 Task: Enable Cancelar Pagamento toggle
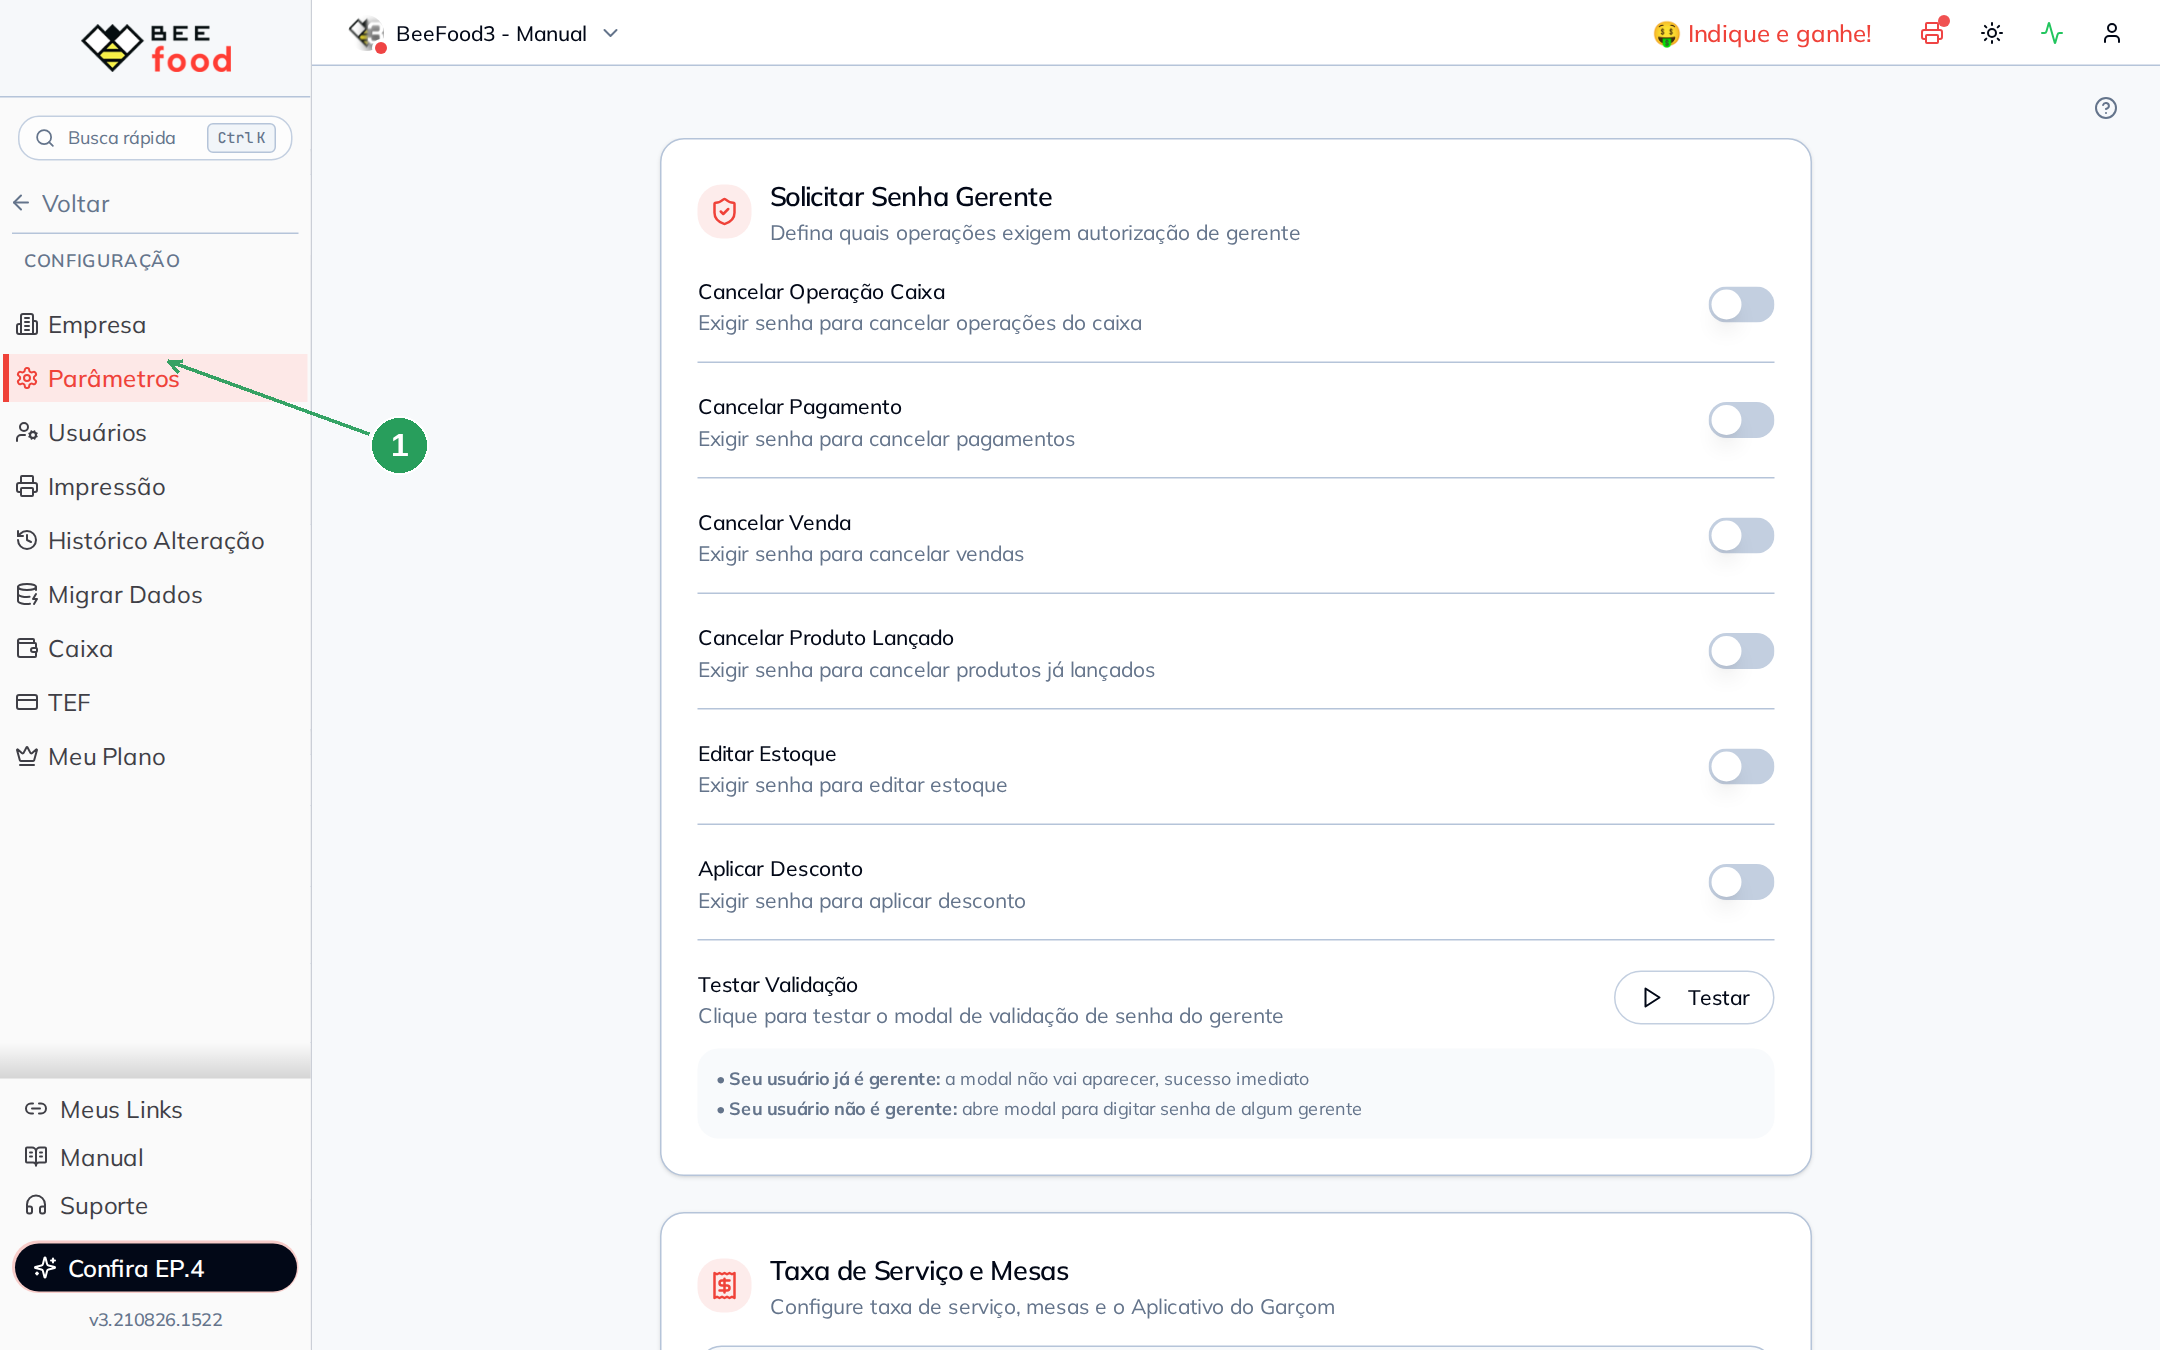pyautogui.click(x=1741, y=420)
